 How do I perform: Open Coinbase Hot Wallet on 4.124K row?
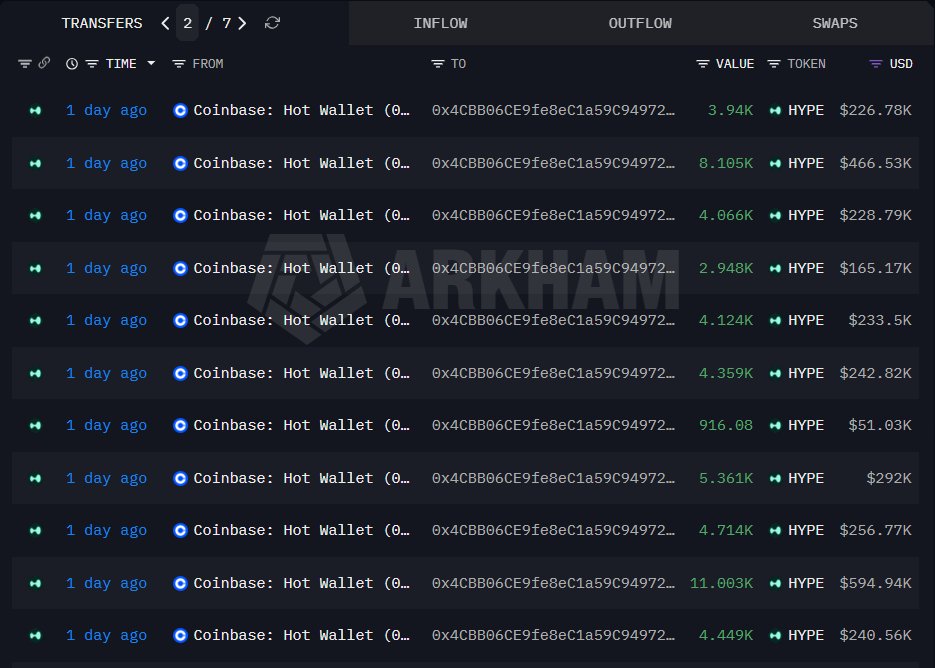301,320
